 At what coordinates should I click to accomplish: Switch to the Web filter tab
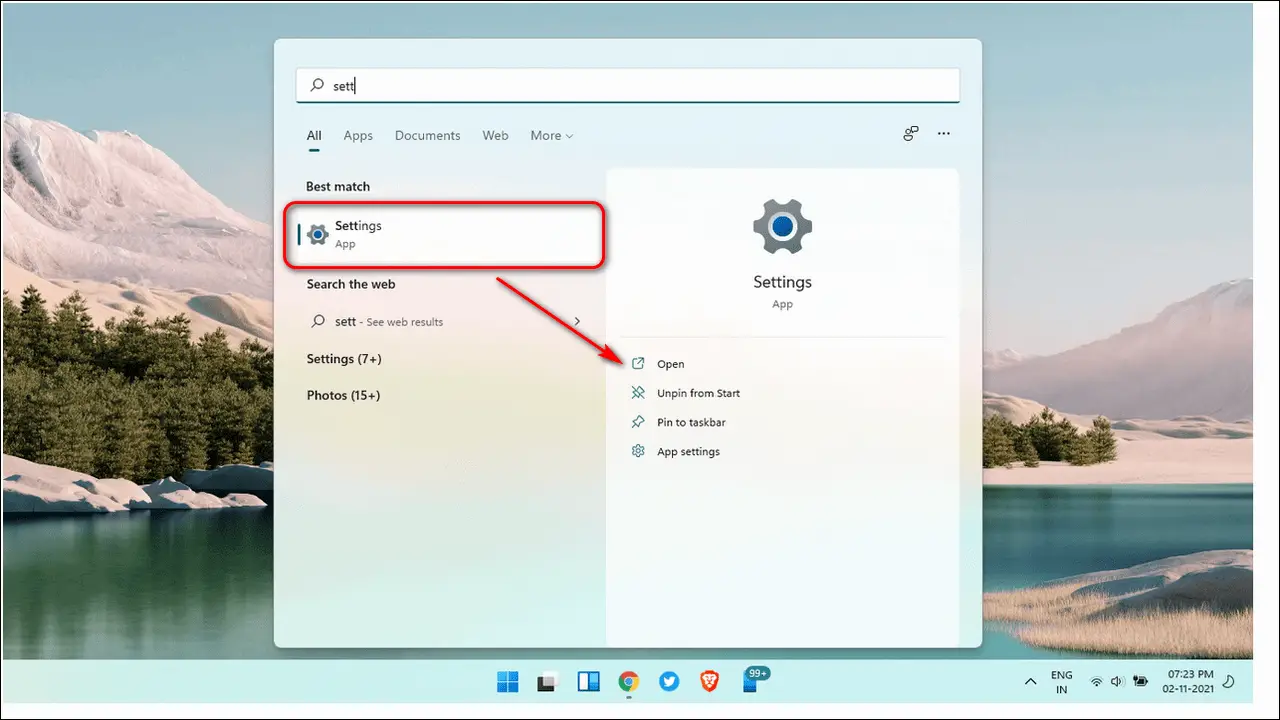[x=495, y=136]
